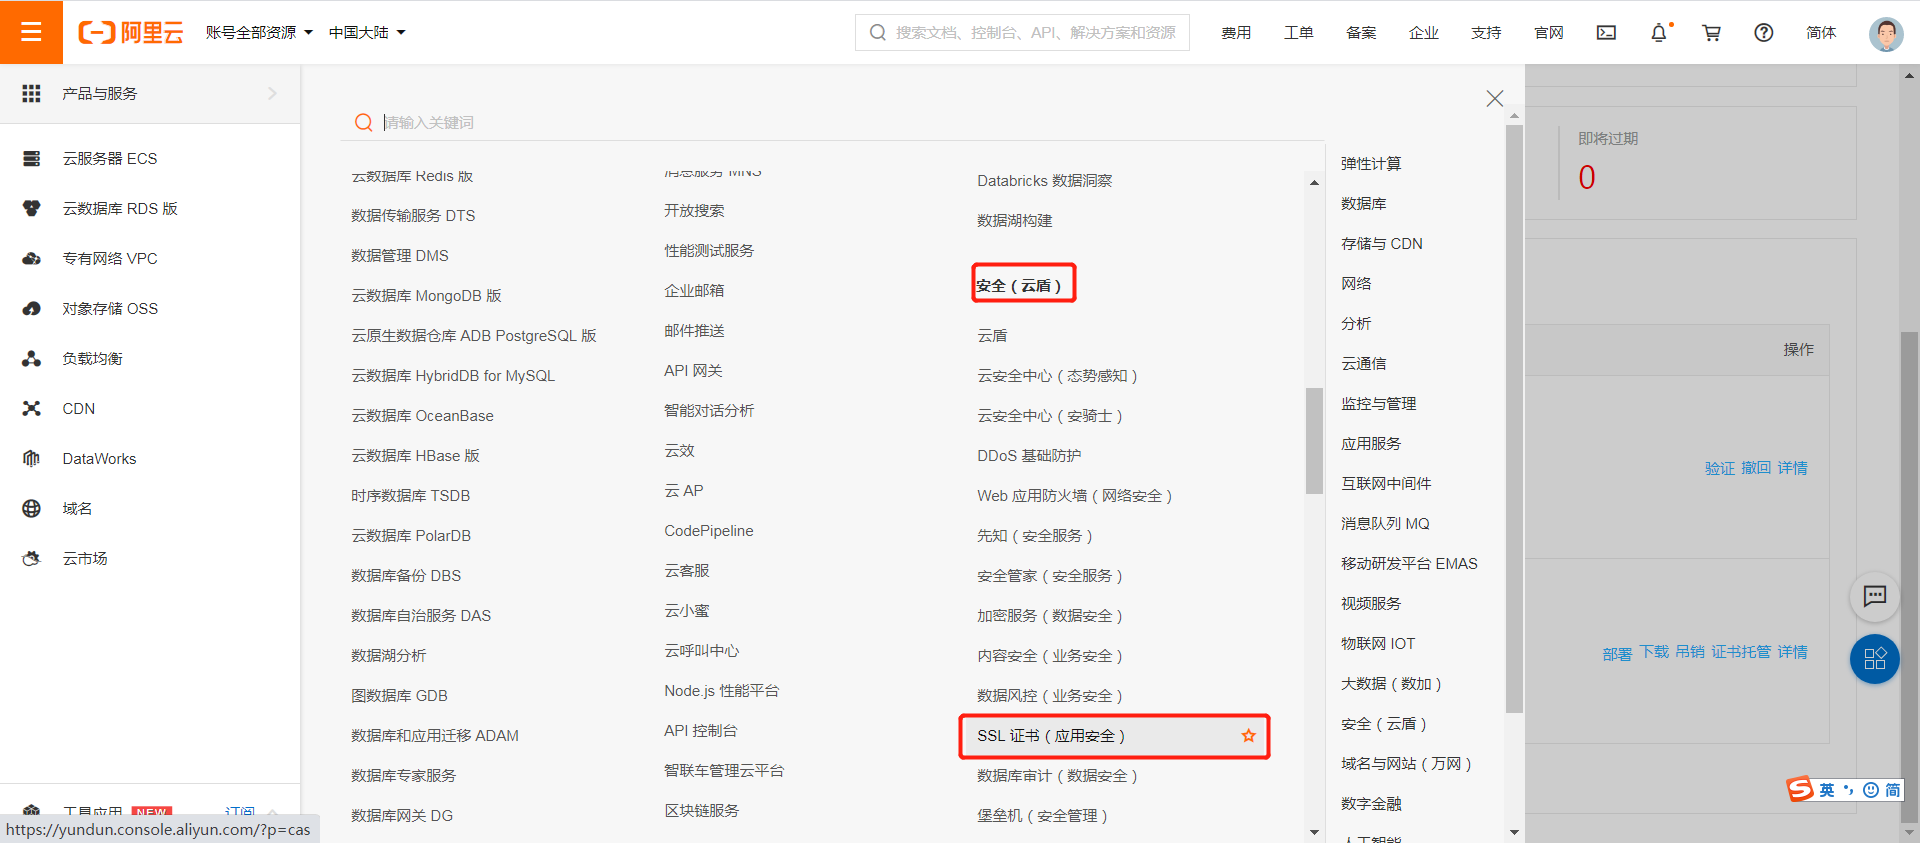Click the blue floating grid button
Image resolution: width=1920 pixels, height=843 pixels.
(1875, 659)
